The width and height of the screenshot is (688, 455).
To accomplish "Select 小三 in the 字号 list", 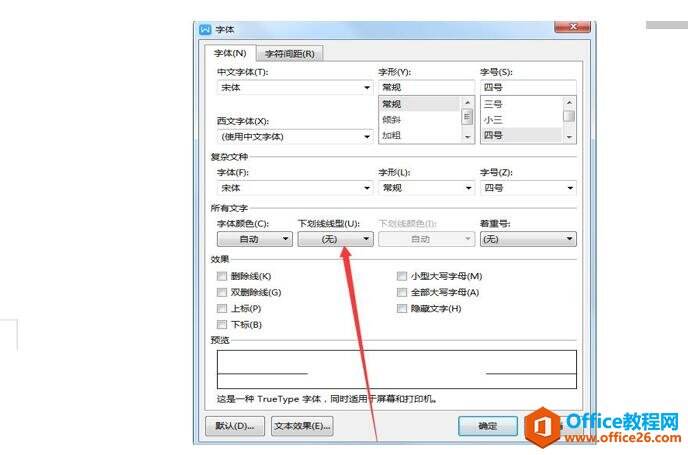I will [x=521, y=120].
